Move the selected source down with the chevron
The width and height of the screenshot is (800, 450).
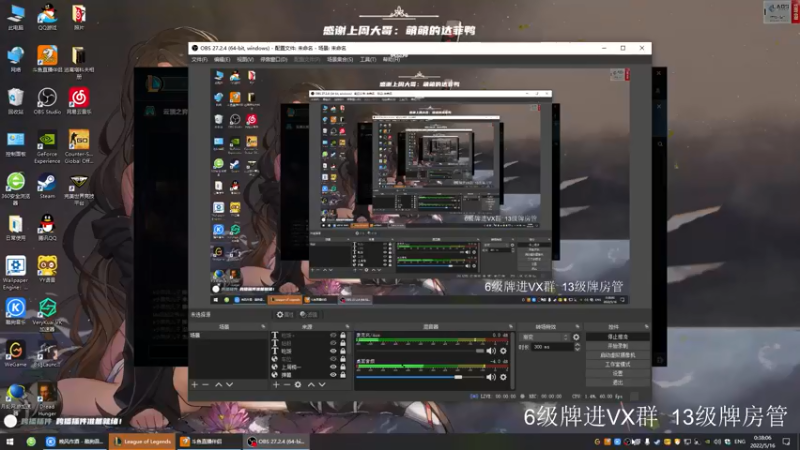point(322,385)
